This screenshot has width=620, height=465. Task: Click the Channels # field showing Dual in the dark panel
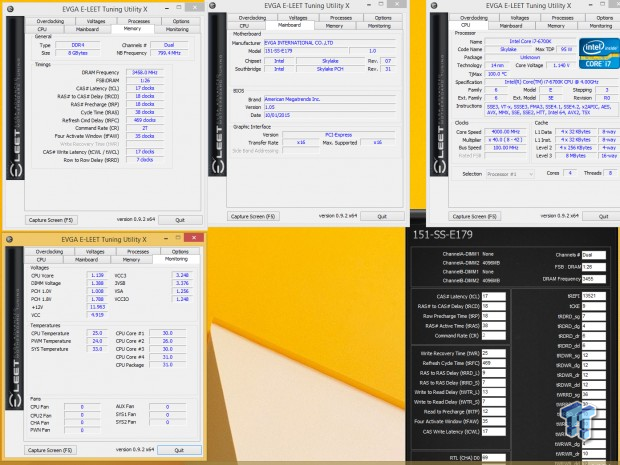click(594, 255)
